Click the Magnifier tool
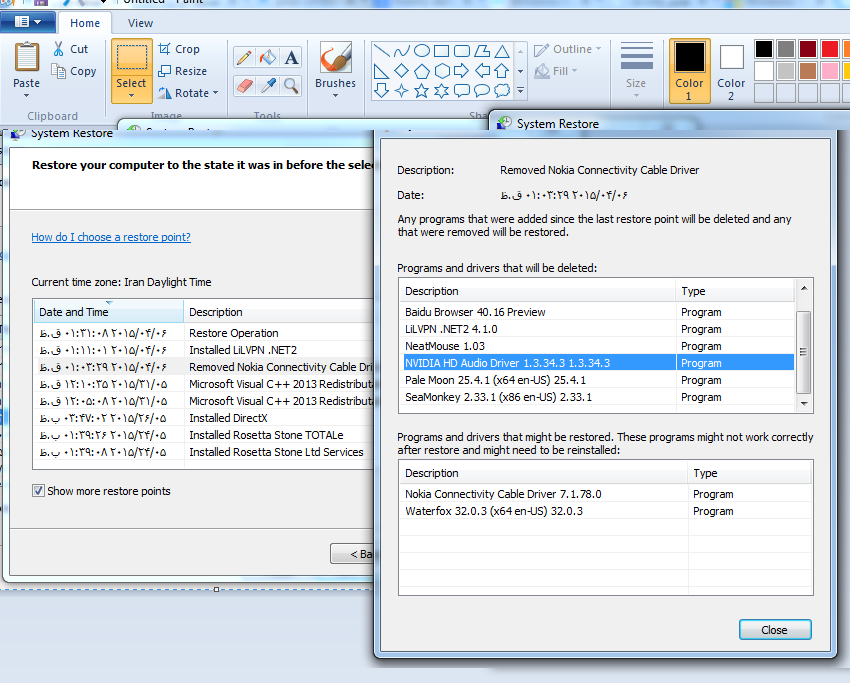Screen dimensions: 850x683 (x=291, y=86)
